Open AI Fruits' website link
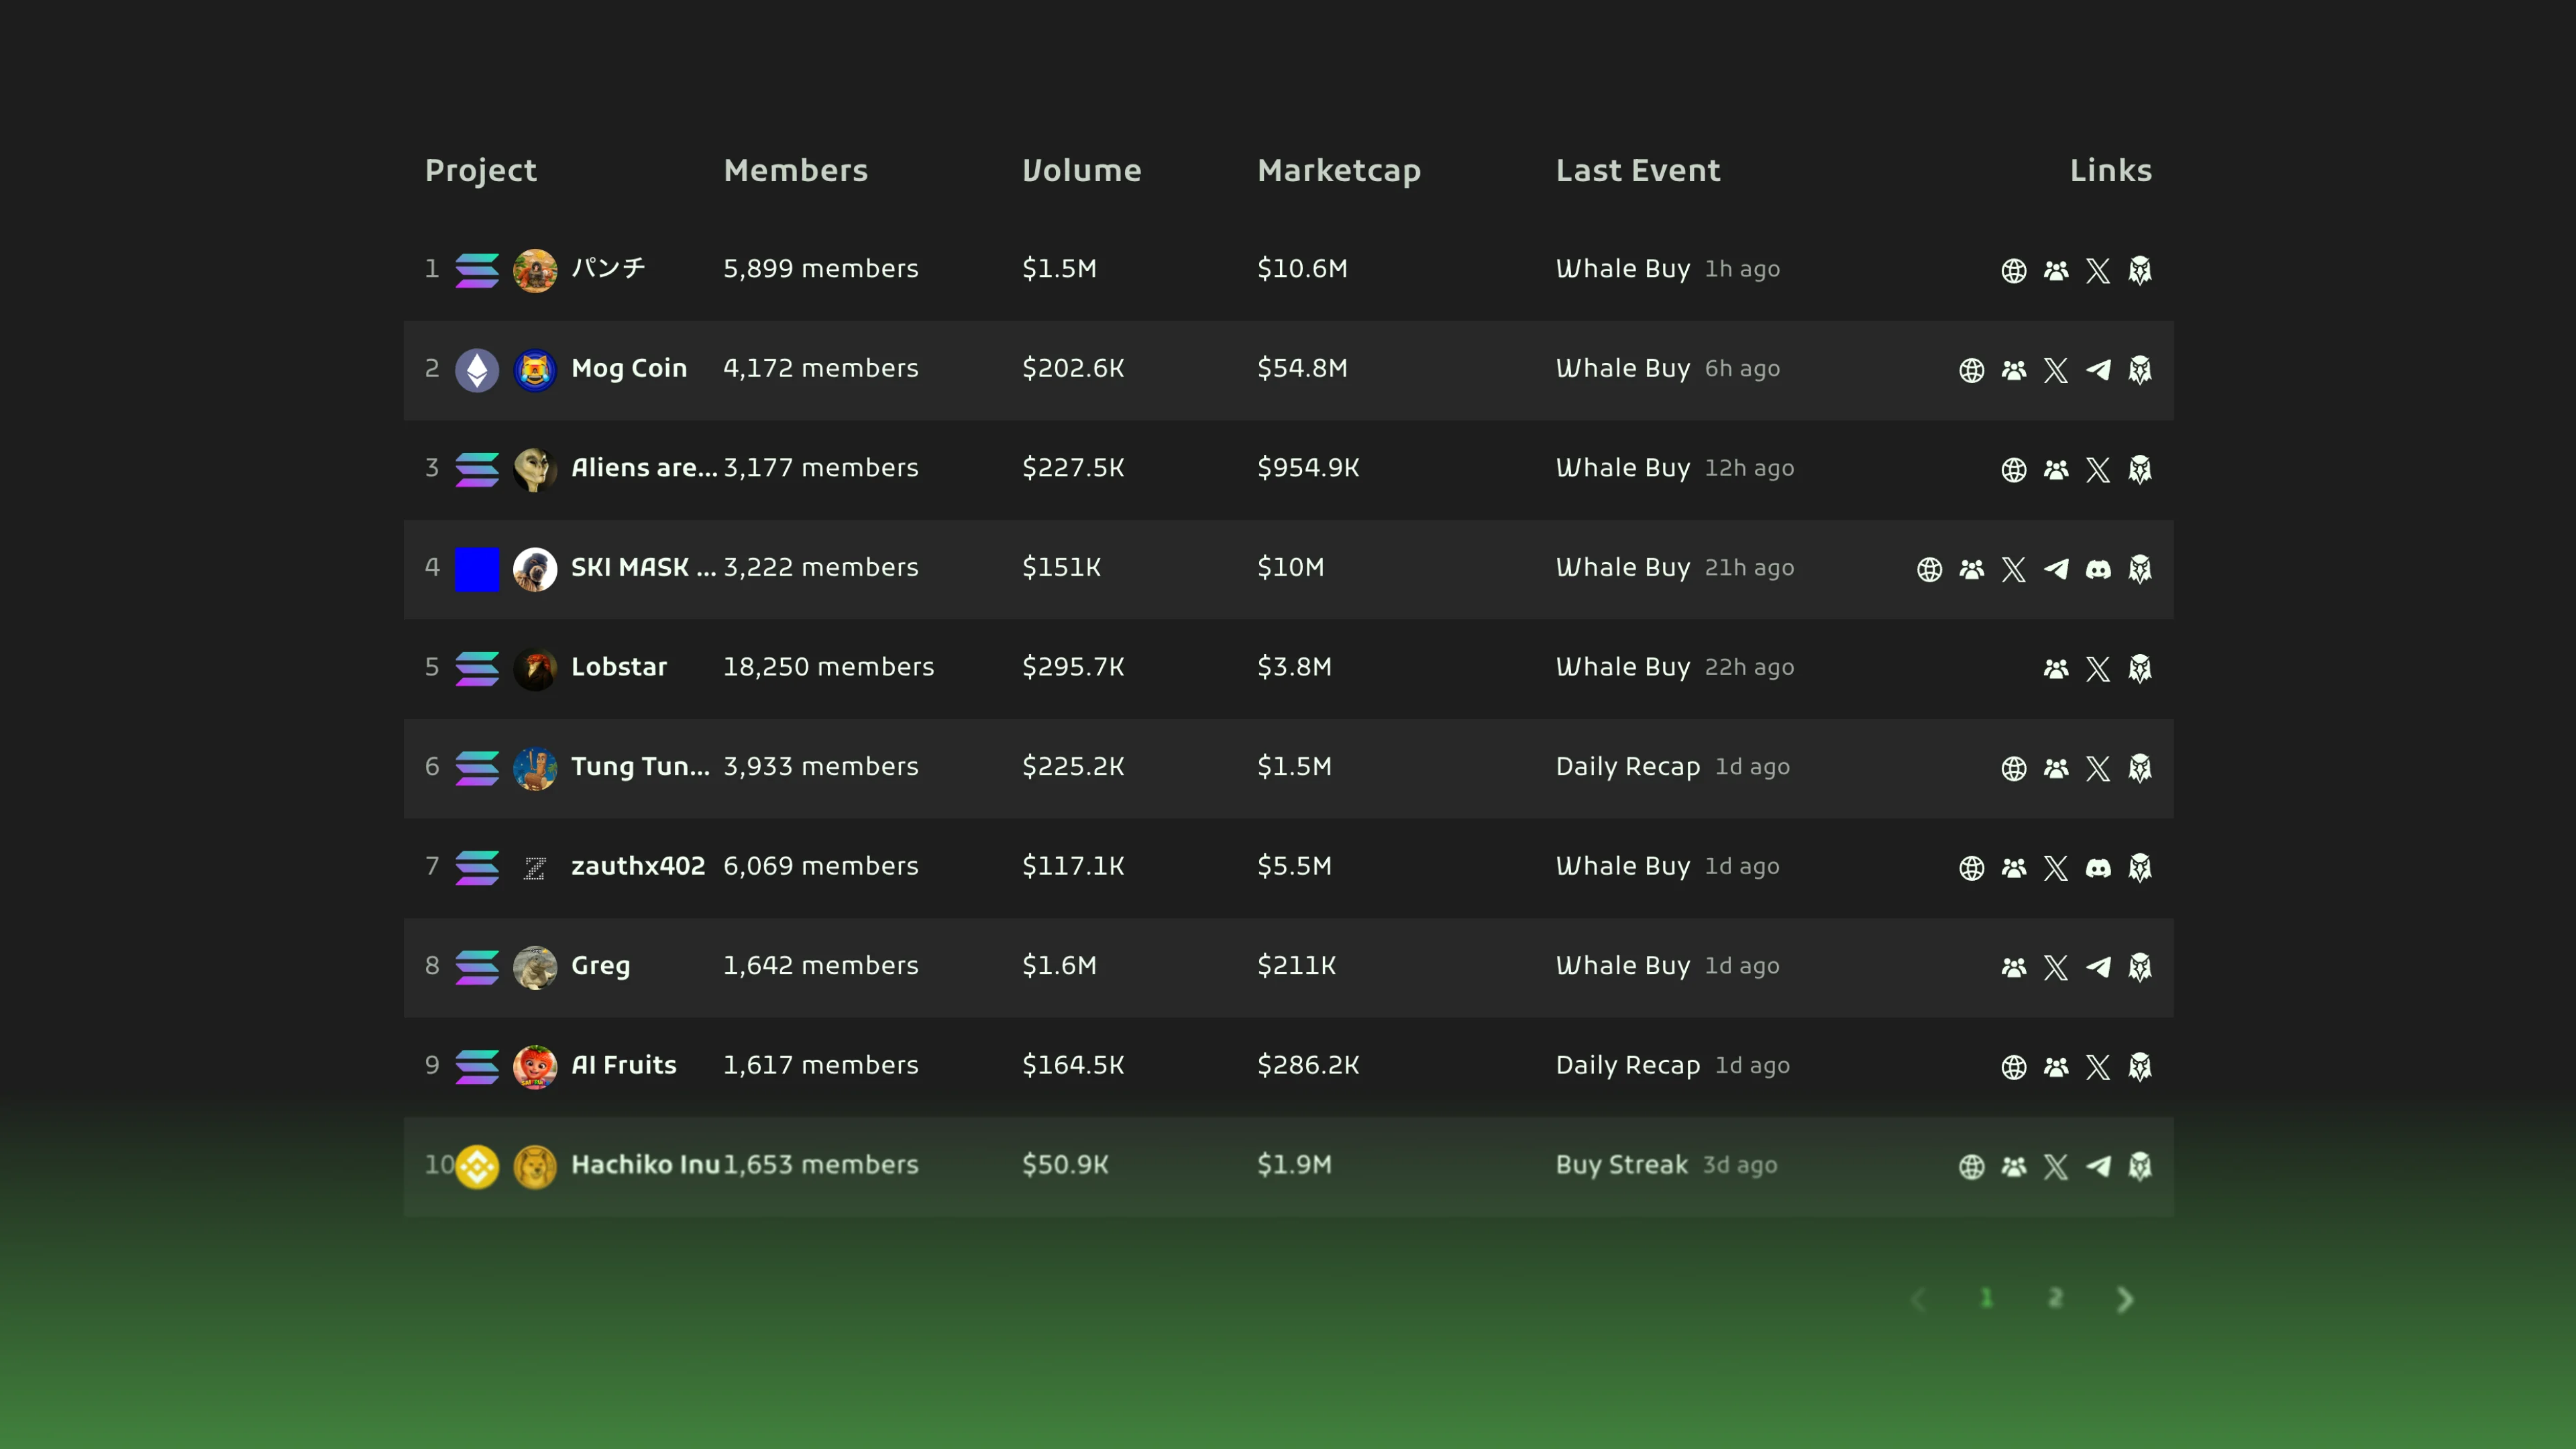The height and width of the screenshot is (1449, 2576). 2013,1067
